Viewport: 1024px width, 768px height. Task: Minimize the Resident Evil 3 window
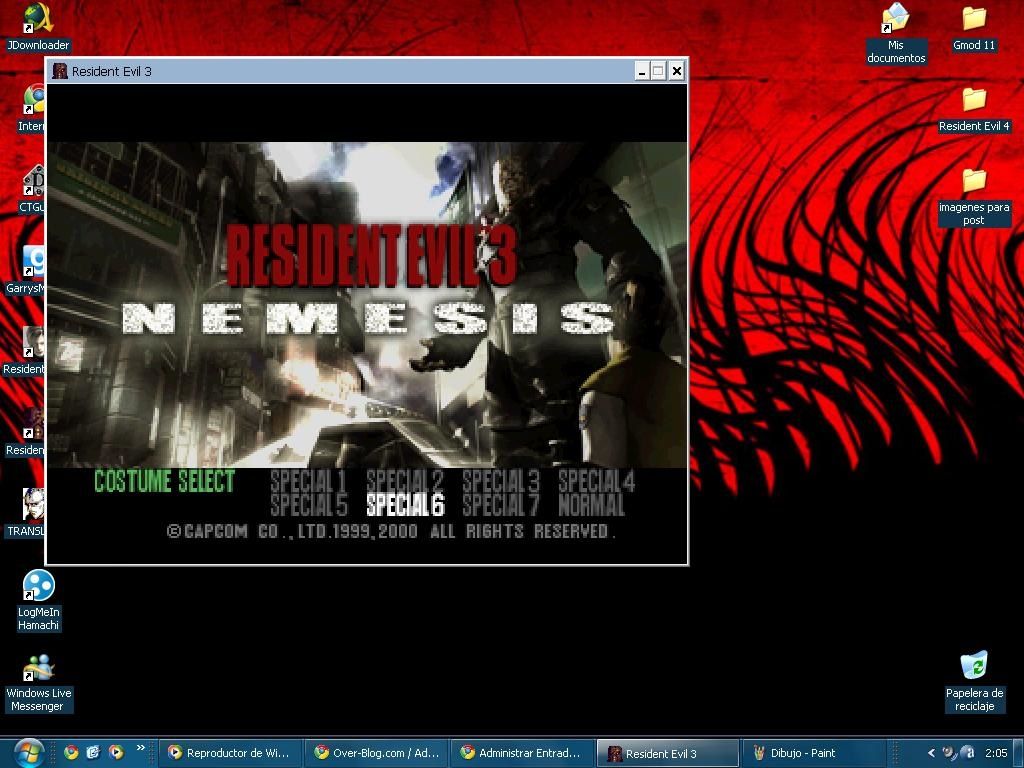[x=641, y=71]
